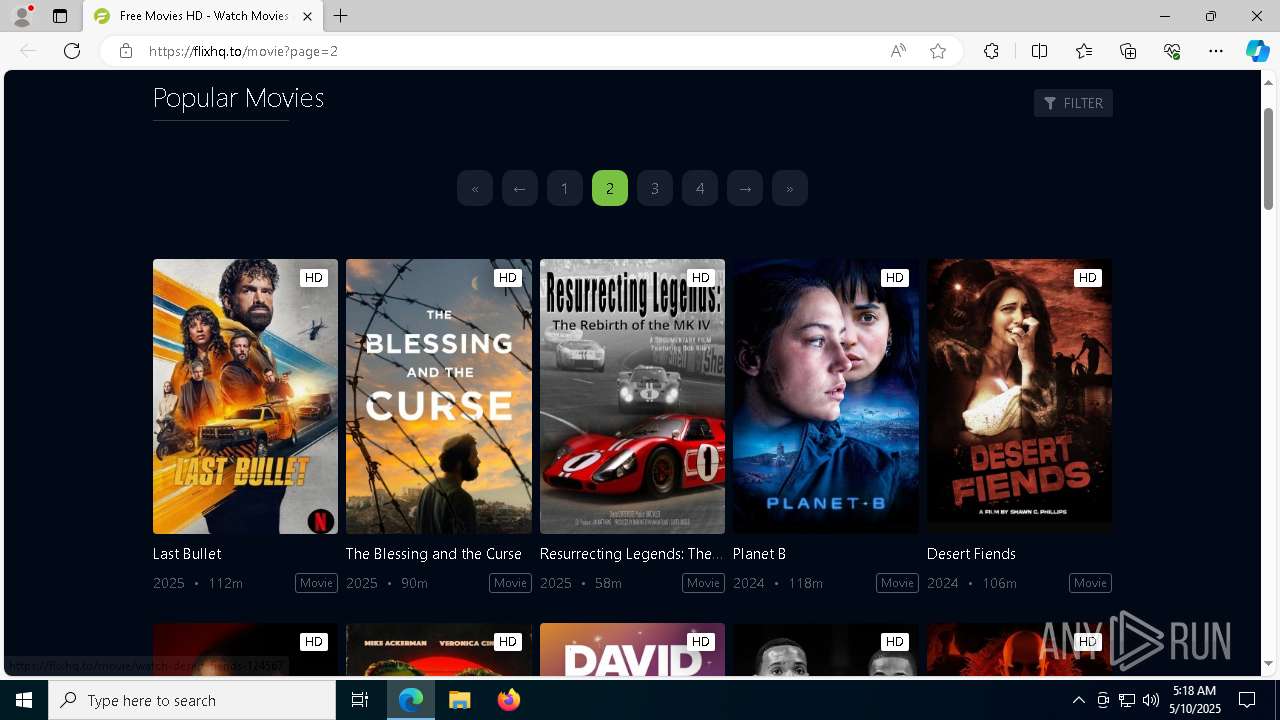Show hidden system tray icons
1280x720 pixels.
(x=1078, y=700)
